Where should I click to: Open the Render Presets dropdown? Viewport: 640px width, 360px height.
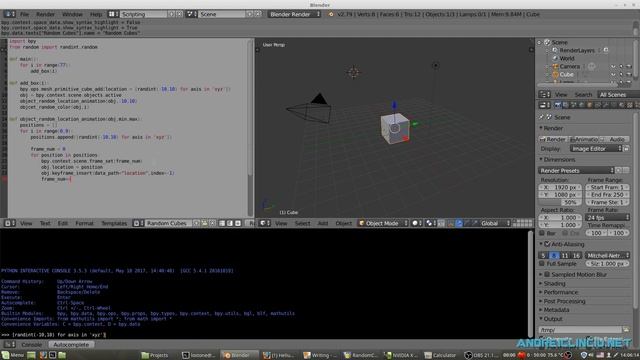point(576,171)
